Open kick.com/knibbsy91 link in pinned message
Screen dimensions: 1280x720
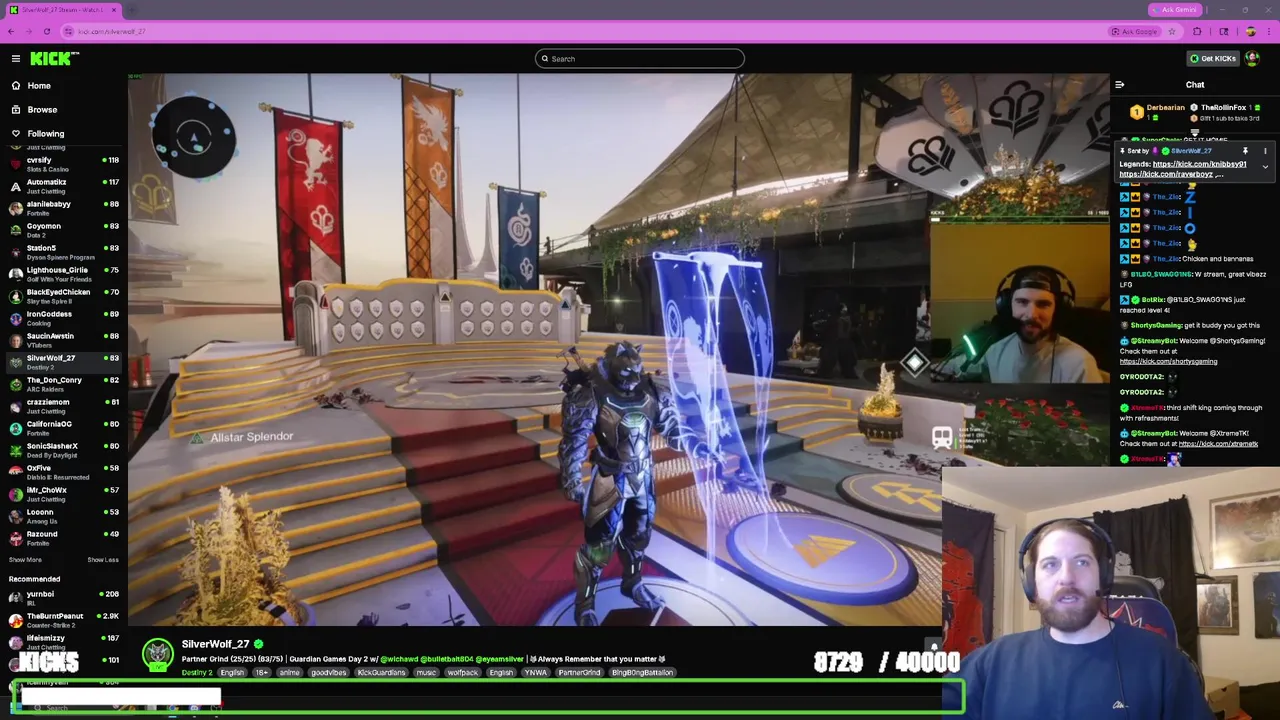coord(1199,164)
